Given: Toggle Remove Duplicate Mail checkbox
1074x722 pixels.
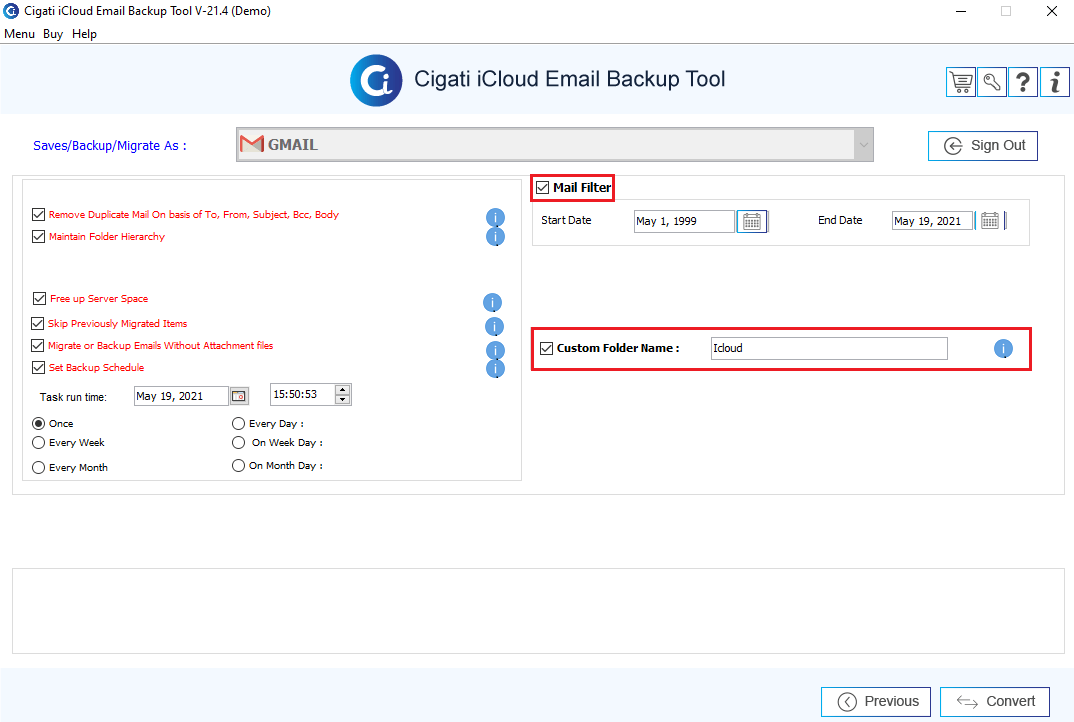Looking at the screenshot, I should point(38,214).
